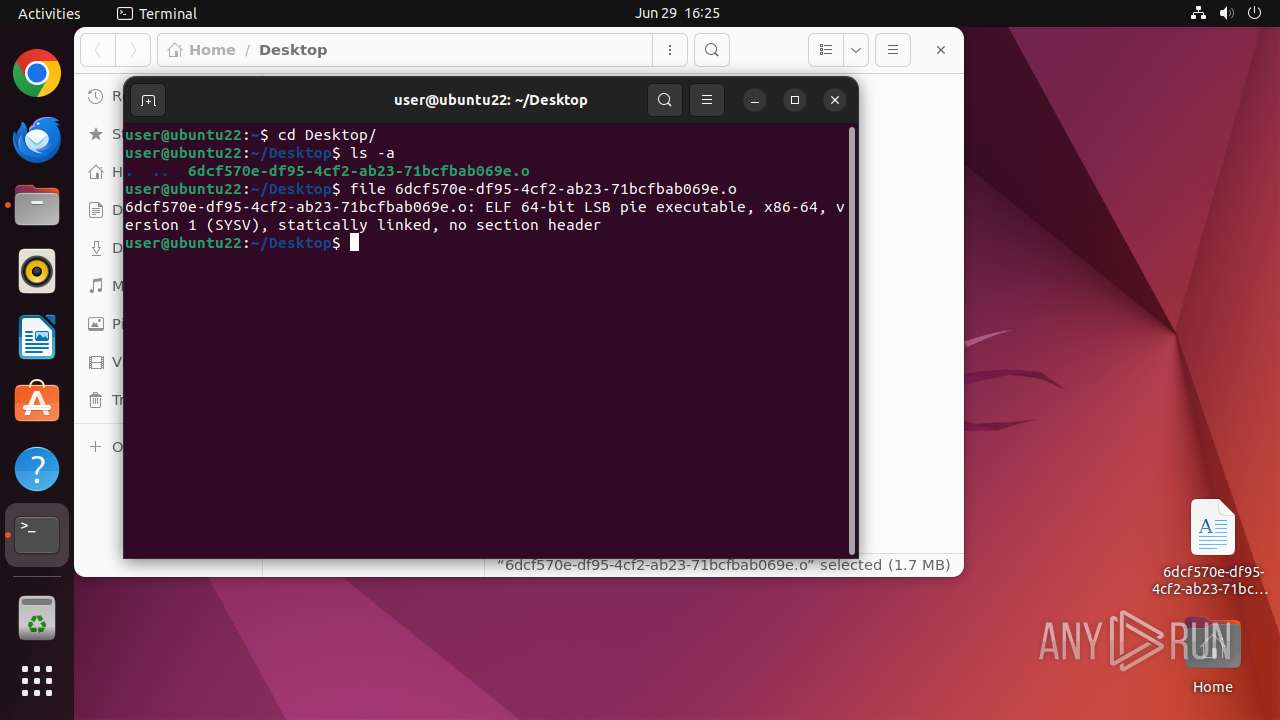The image size is (1280, 720).
Task: Expand view options dropdown in Files
Action: (856, 50)
